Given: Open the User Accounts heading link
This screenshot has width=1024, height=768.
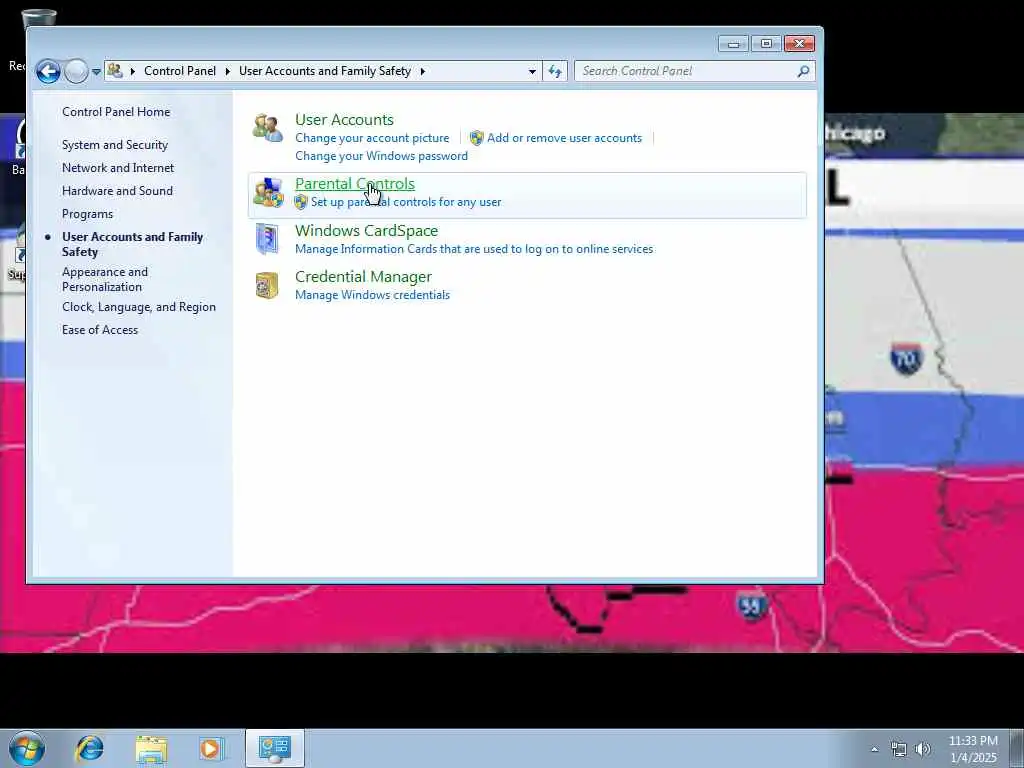Looking at the screenshot, I should click(344, 120).
